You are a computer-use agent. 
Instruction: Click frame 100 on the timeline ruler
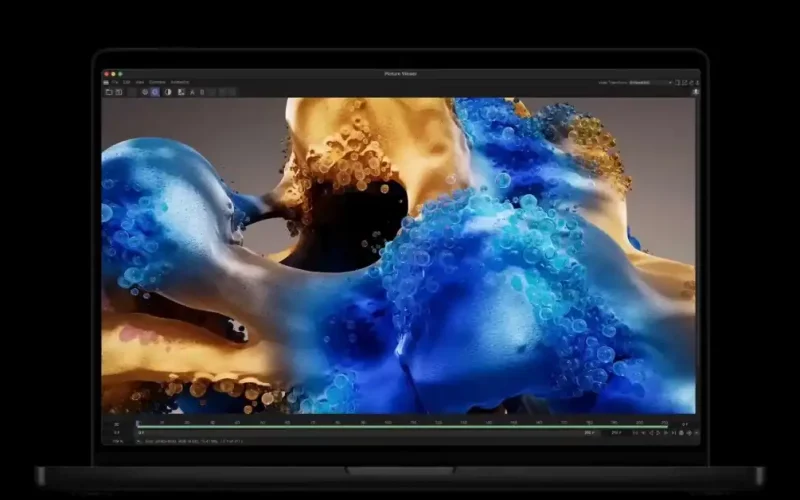point(388,422)
